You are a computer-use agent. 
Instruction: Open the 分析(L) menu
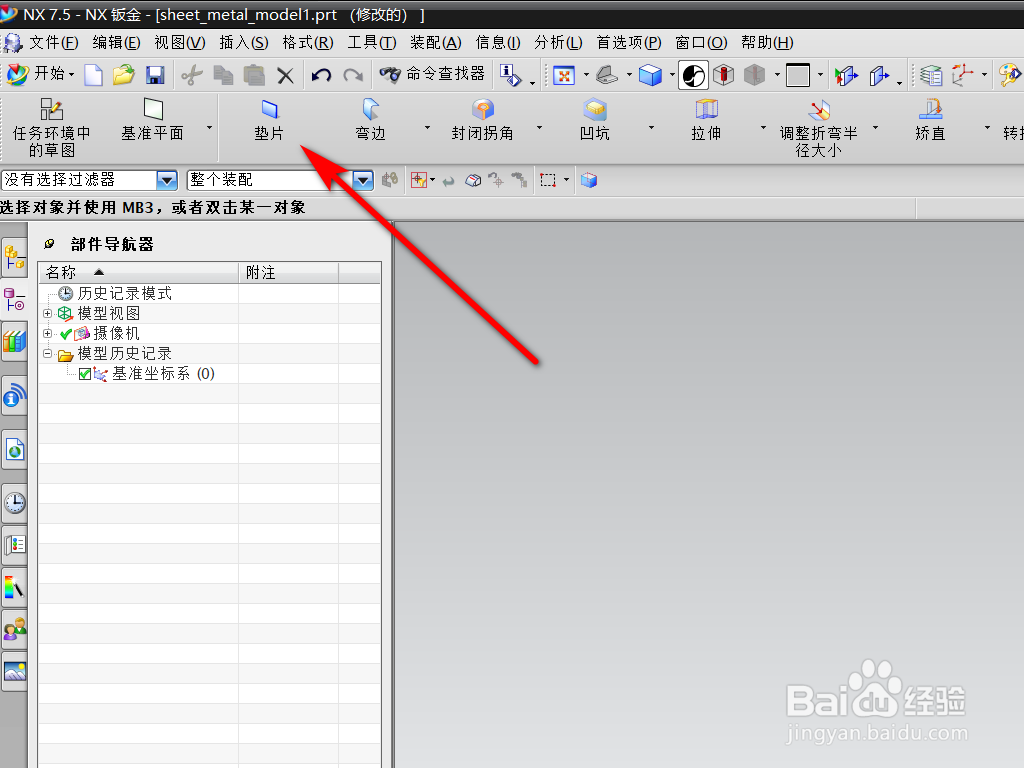[x=558, y=42]
